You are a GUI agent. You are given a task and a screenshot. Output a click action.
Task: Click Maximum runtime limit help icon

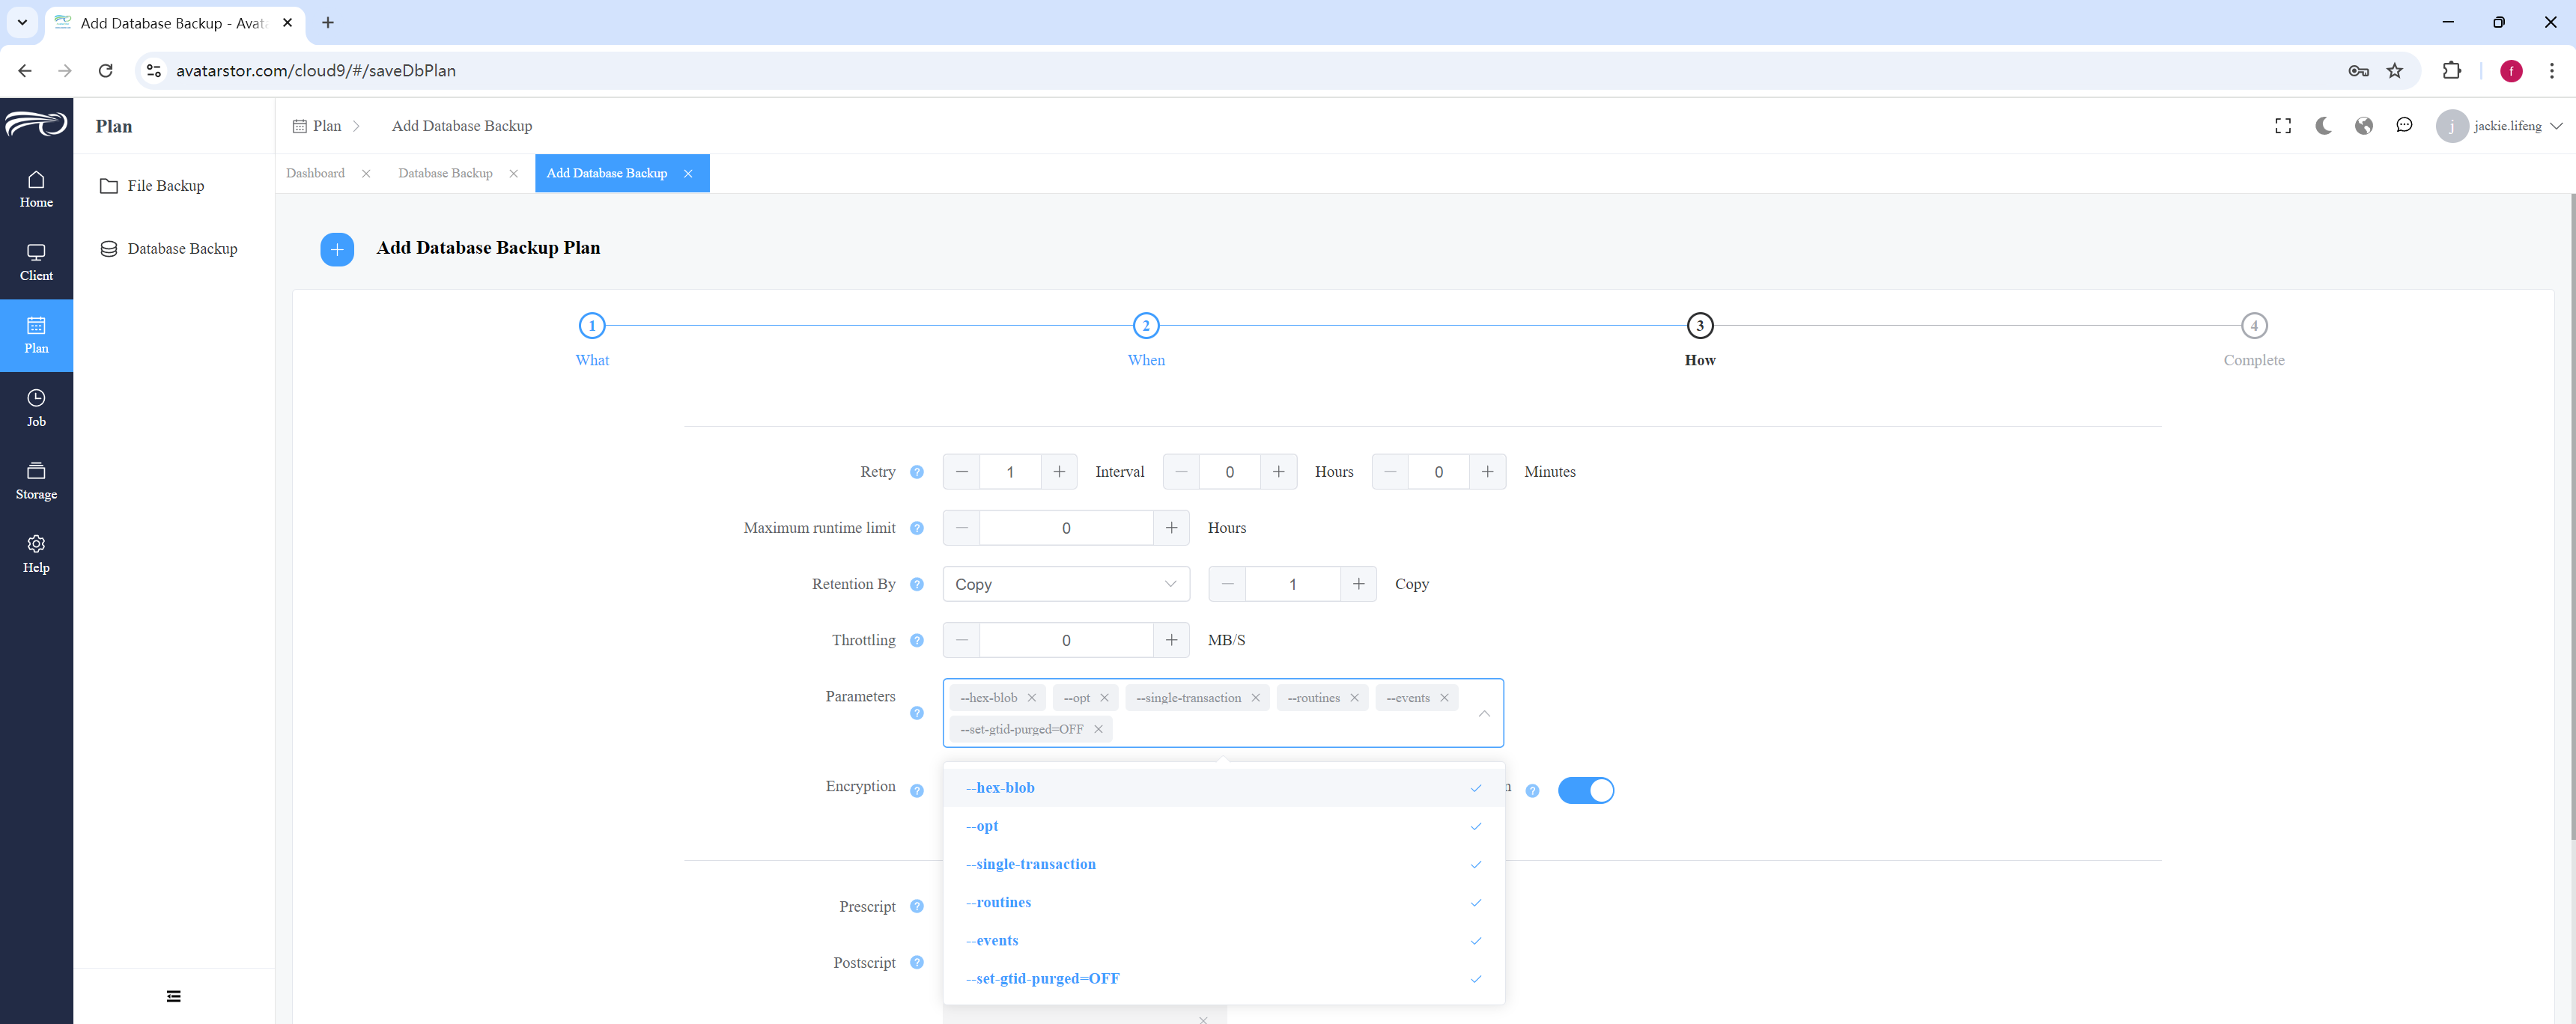pyautogui.click(x=917, y=528)
